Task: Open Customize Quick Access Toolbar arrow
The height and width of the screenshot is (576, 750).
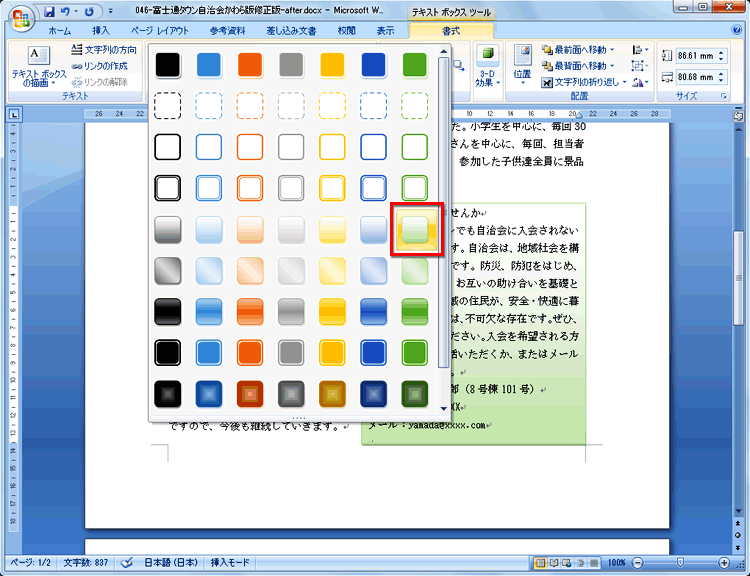Action: [111, 11]
